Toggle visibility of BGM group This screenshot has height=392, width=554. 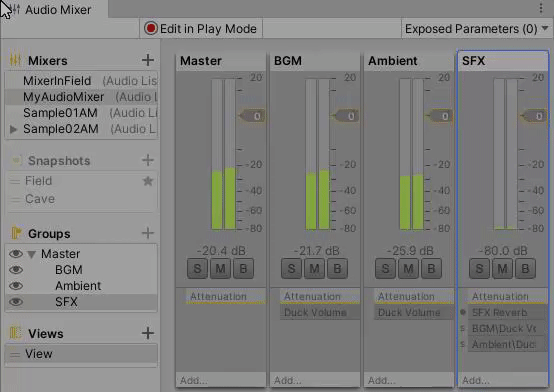[x=16, y=270]
